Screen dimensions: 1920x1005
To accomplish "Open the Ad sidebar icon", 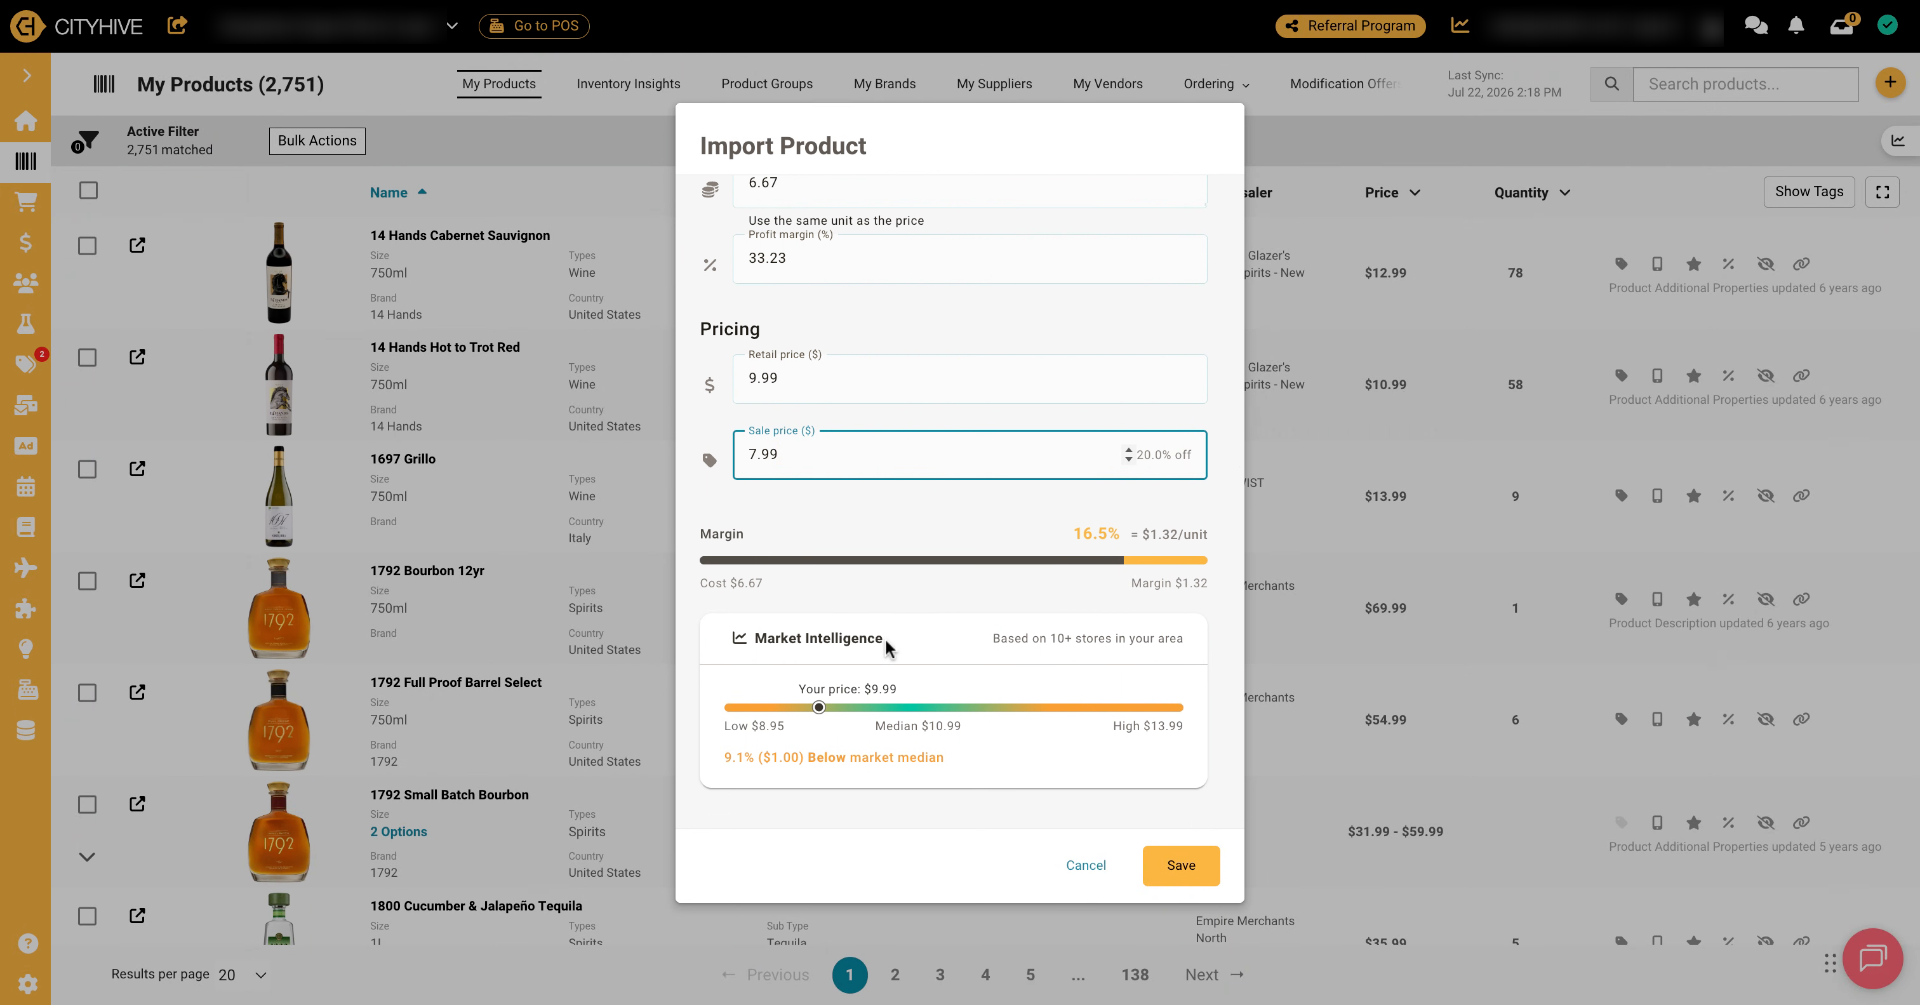I will 26,446.
